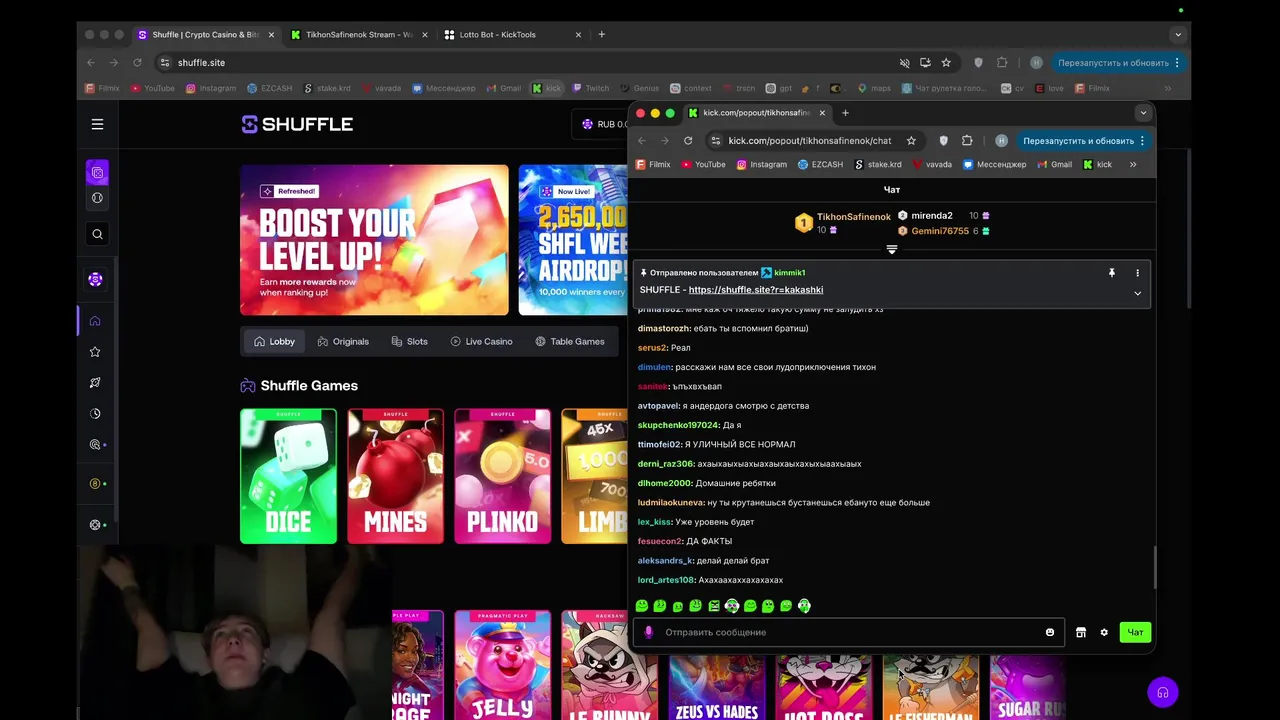This screenshot has height=720, width=1280.
Task: Select the Originals category tab
Action: click(x=343, y=341)
